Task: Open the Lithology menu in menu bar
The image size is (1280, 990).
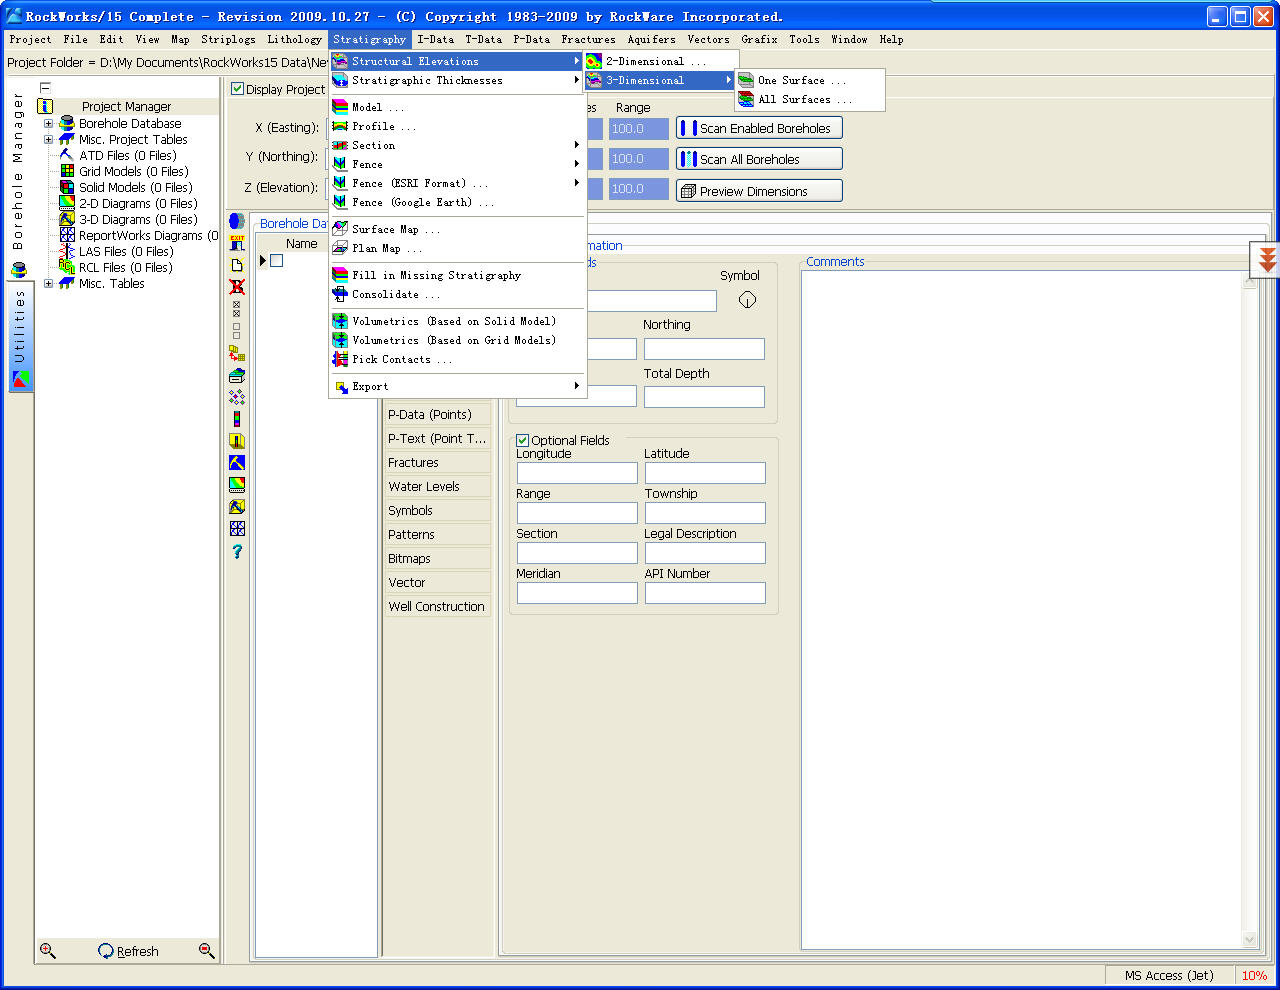Action: click(294, 39)
